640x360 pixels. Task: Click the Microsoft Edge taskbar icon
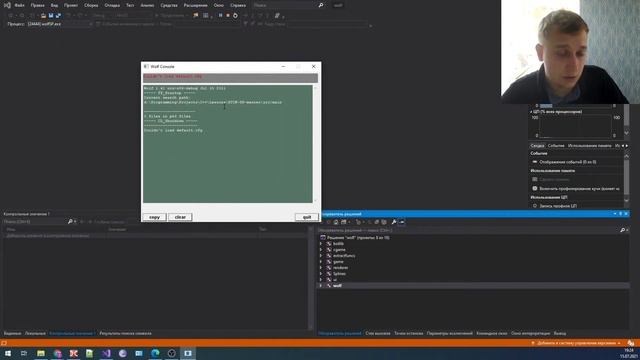(x=155, y=353)
